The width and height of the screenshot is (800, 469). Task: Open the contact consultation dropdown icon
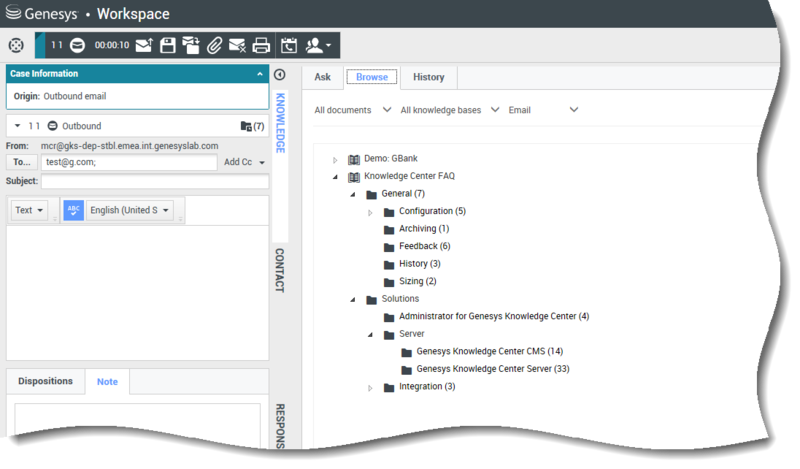click(x=318, y=45)
